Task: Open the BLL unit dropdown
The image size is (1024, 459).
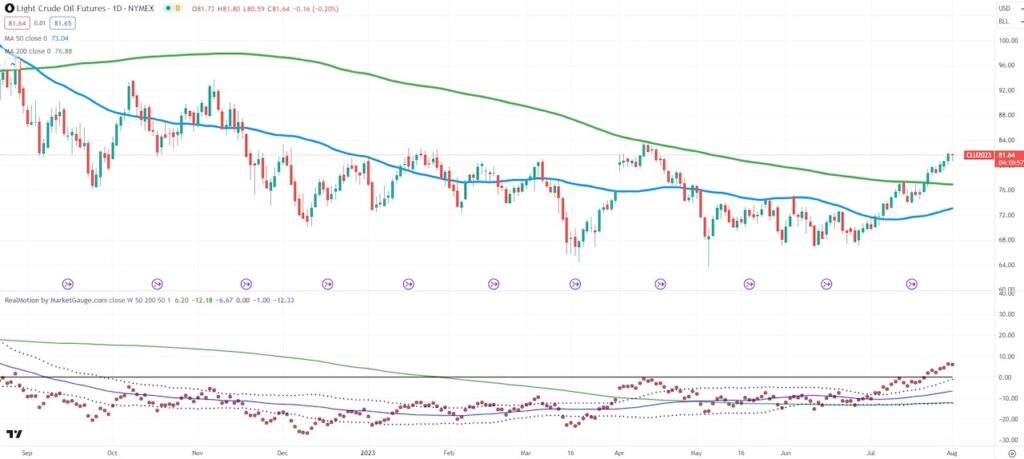Action: point(1008,21)
